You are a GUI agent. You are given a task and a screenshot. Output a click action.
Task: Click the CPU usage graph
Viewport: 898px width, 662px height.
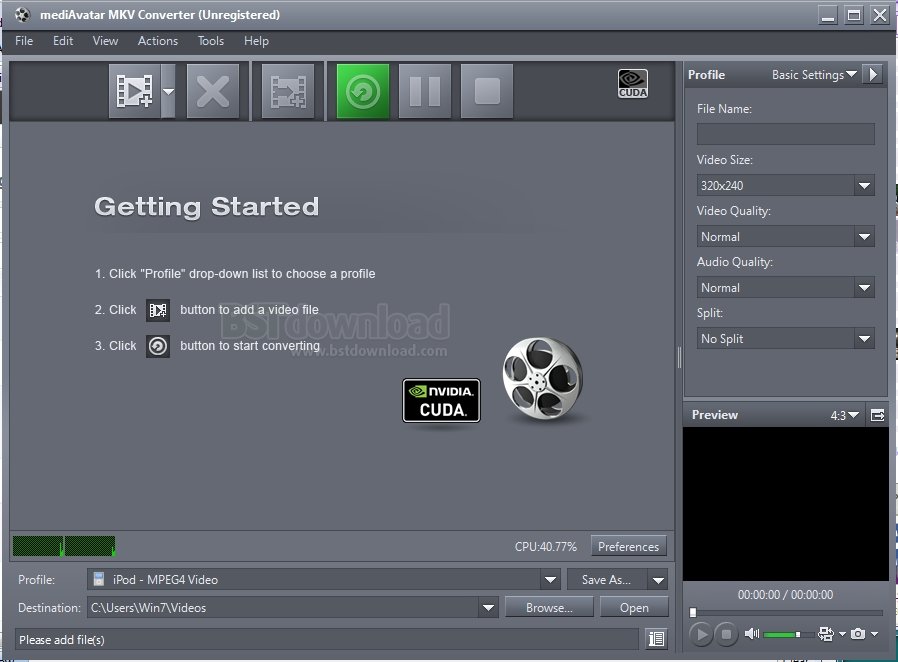point(64,546)
